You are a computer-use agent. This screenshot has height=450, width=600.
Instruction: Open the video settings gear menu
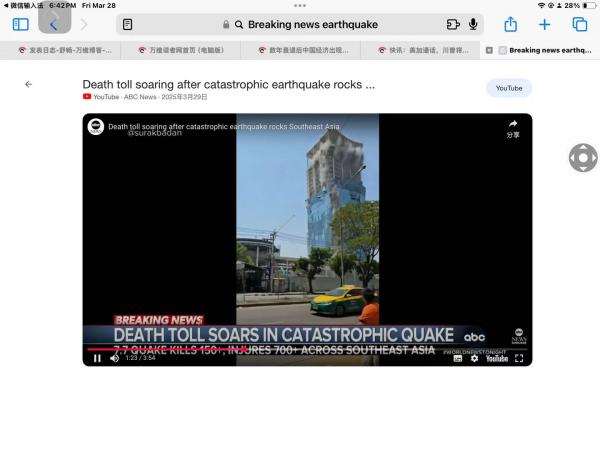475,358
